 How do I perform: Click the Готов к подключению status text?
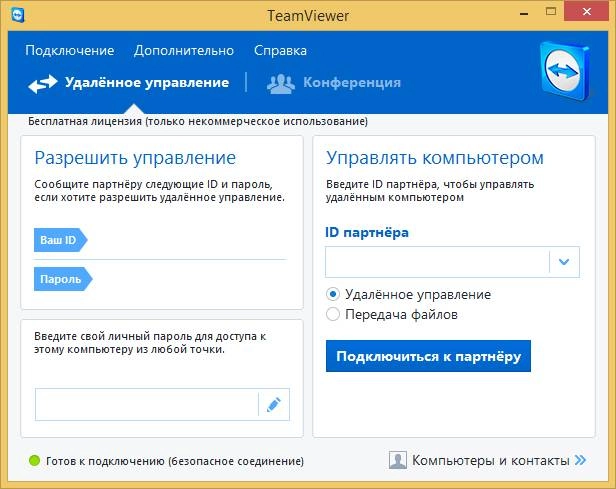(175, 461)
